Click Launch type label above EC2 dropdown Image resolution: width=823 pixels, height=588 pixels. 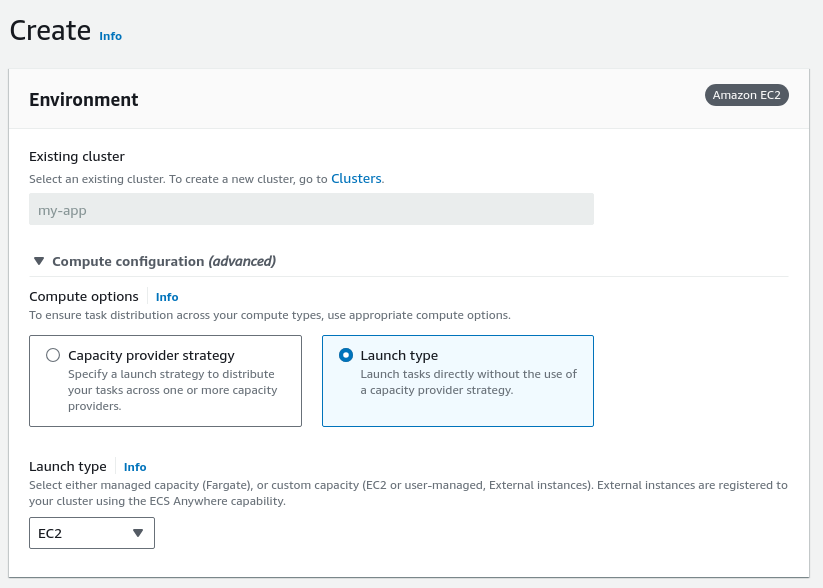(x=68, y=467)
